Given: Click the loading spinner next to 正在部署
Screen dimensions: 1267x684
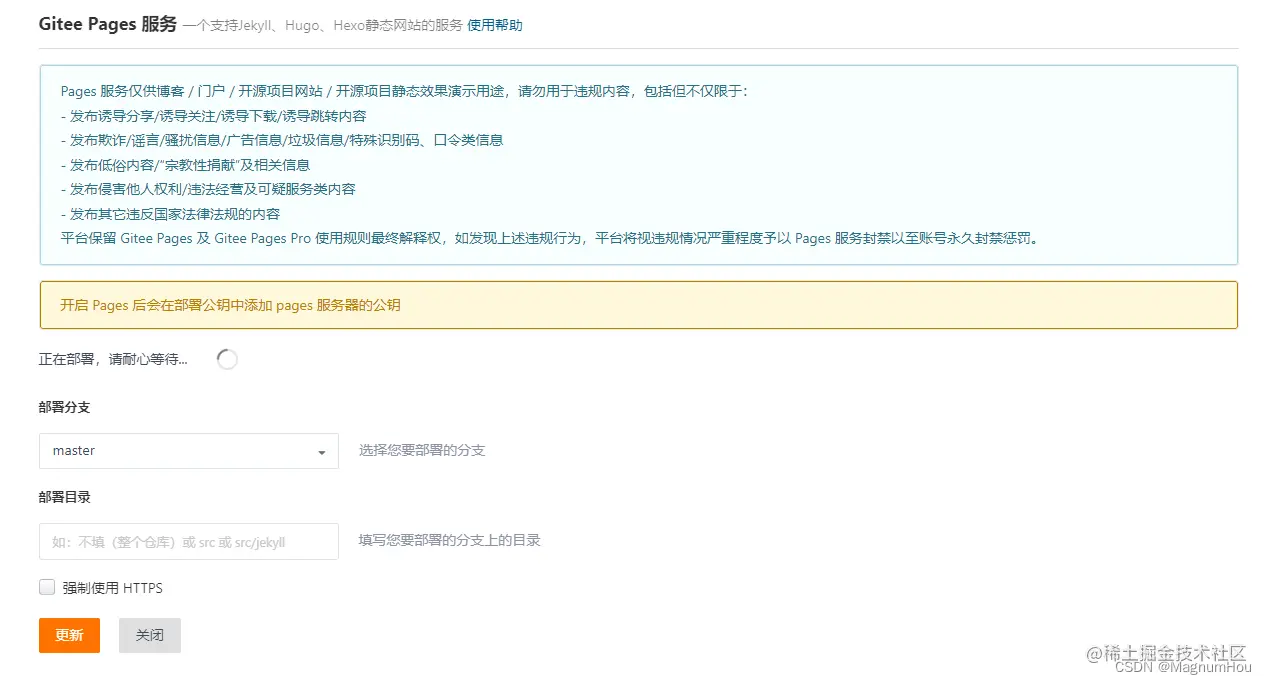Looking at the screenshot, I should pos(226,358).
